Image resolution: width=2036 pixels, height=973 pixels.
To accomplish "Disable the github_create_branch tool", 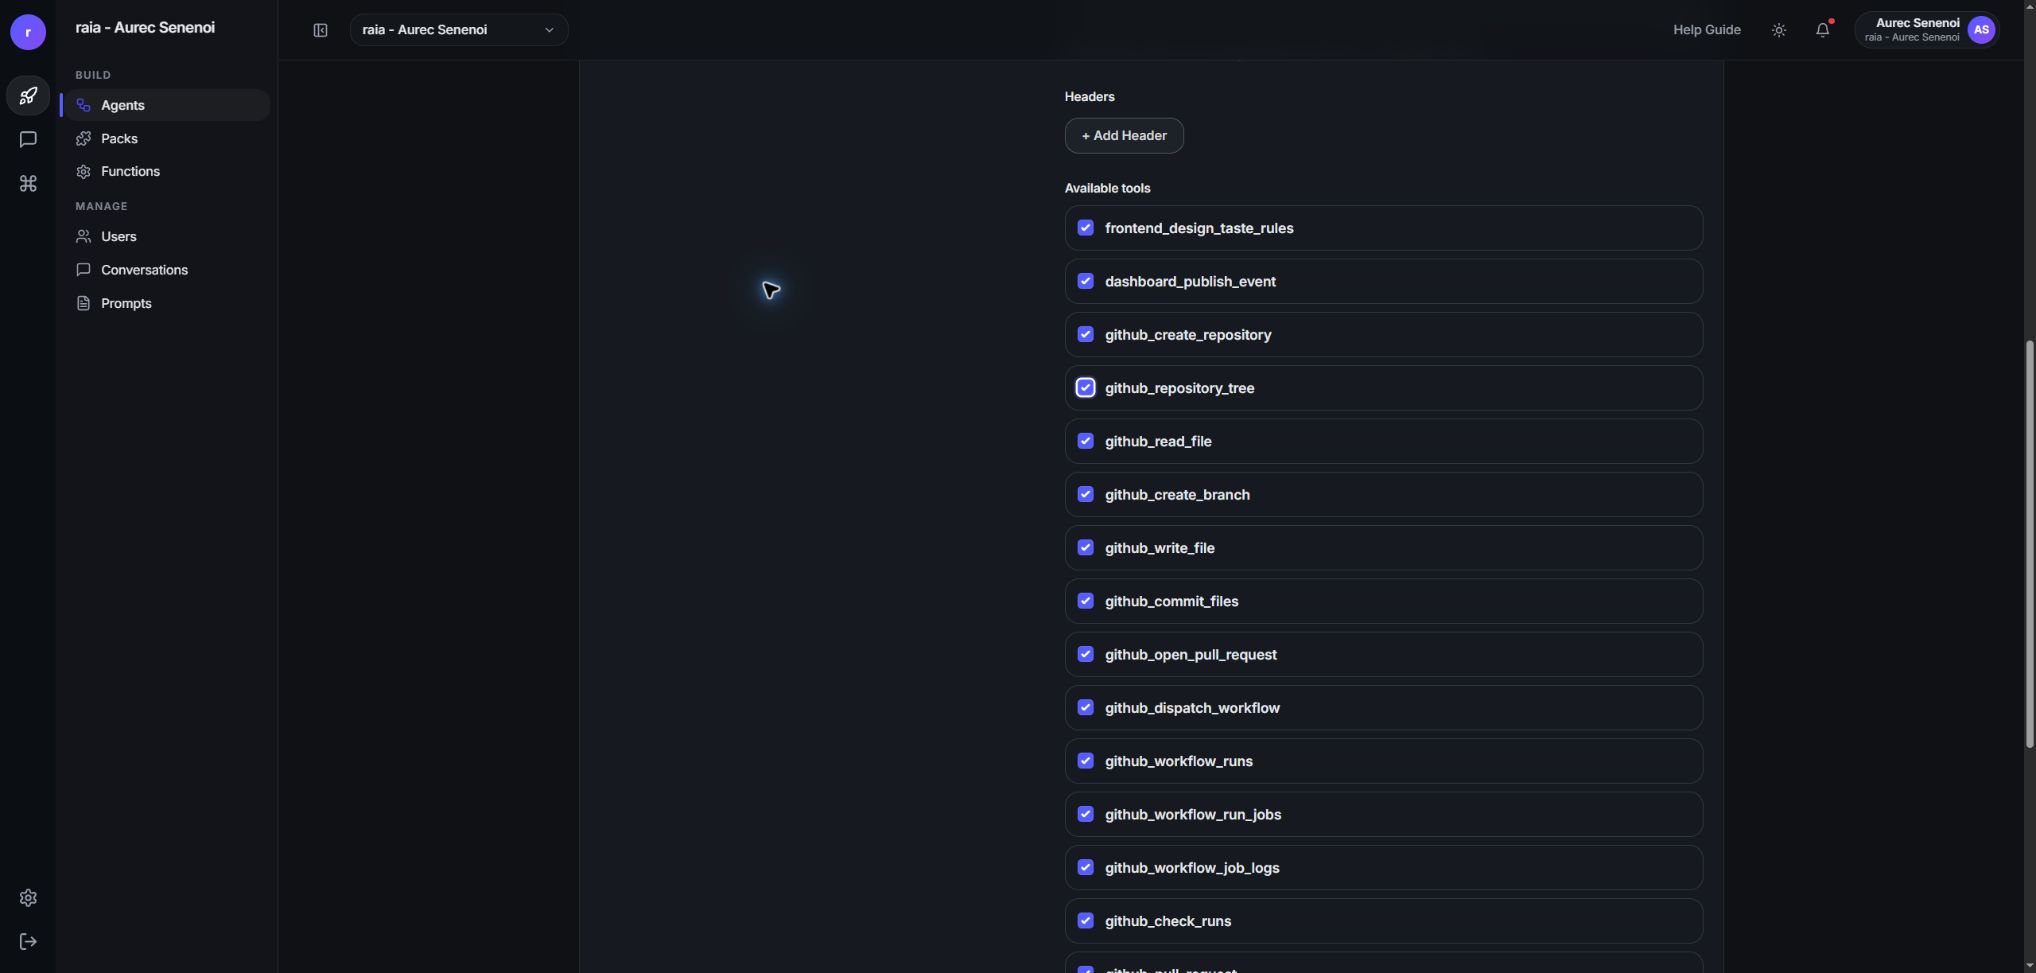I will click(1086, 494).
